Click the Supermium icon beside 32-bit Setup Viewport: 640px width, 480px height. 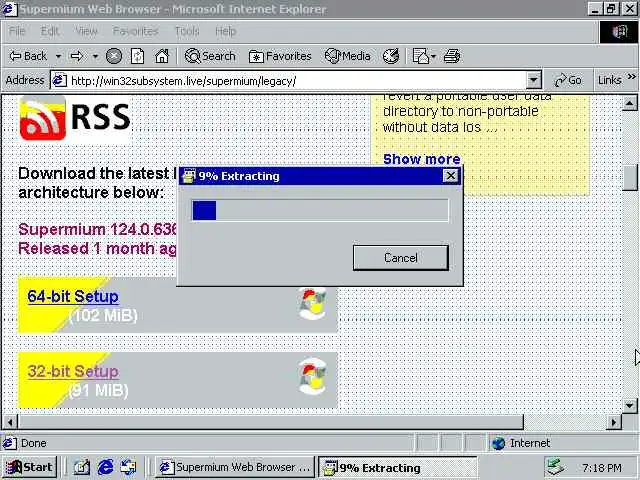click(x=312, y=376)
